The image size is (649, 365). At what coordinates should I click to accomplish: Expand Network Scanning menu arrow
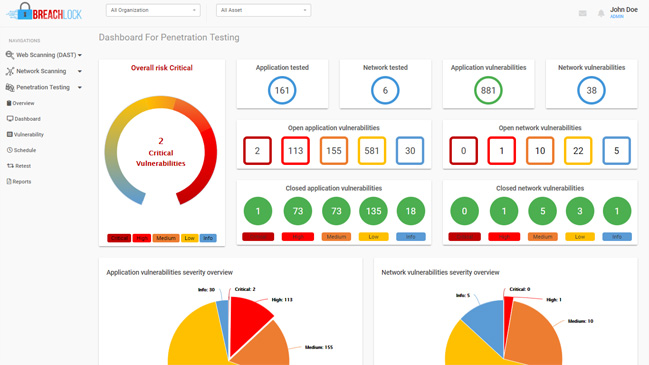[80, 71]
